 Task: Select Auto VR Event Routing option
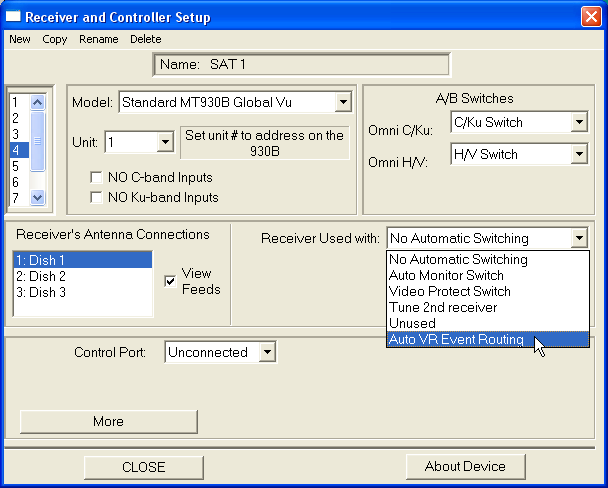[456, 340]
